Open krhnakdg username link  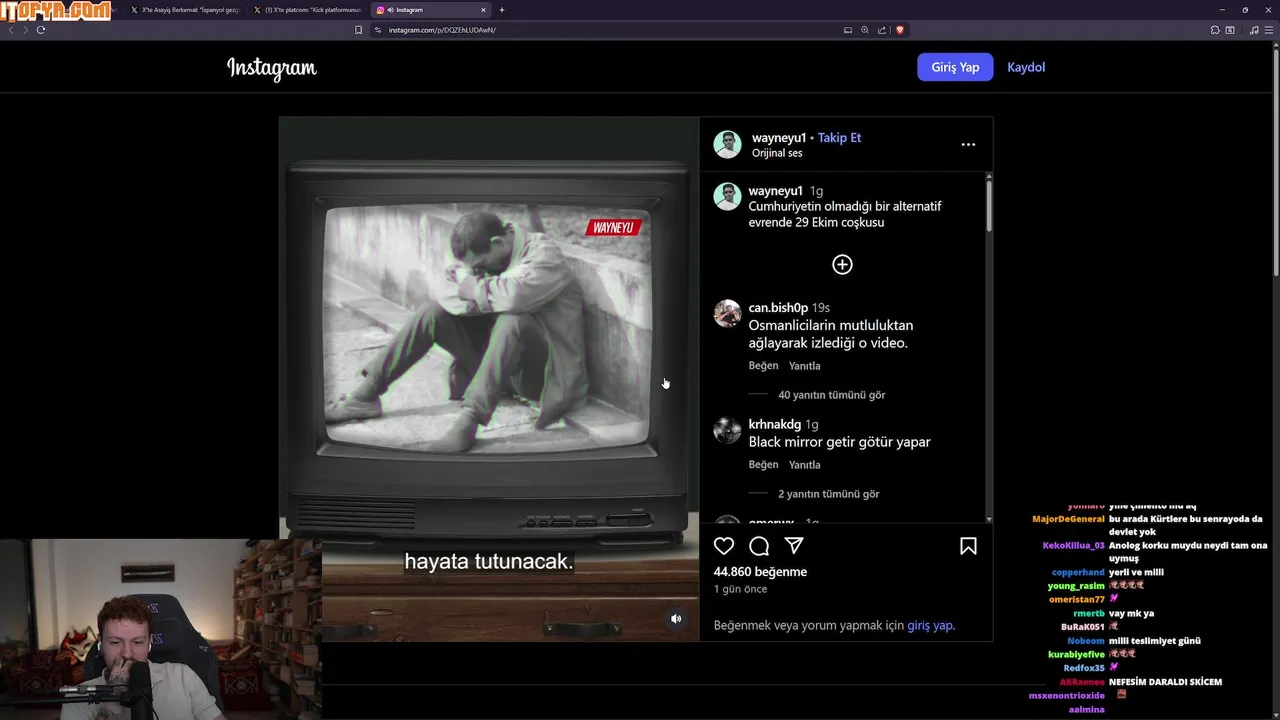point(775,424)
